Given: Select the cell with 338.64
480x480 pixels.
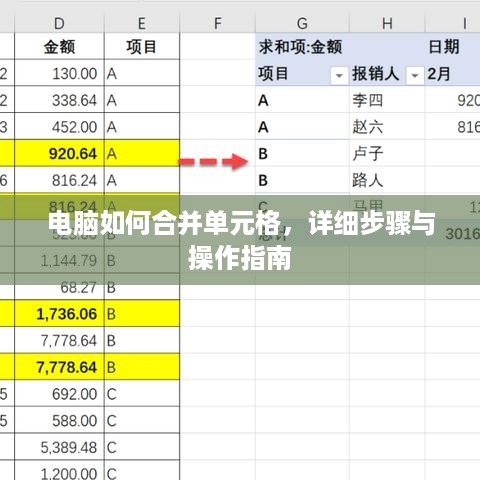Looking at the screenshot, I should point(59,100).
